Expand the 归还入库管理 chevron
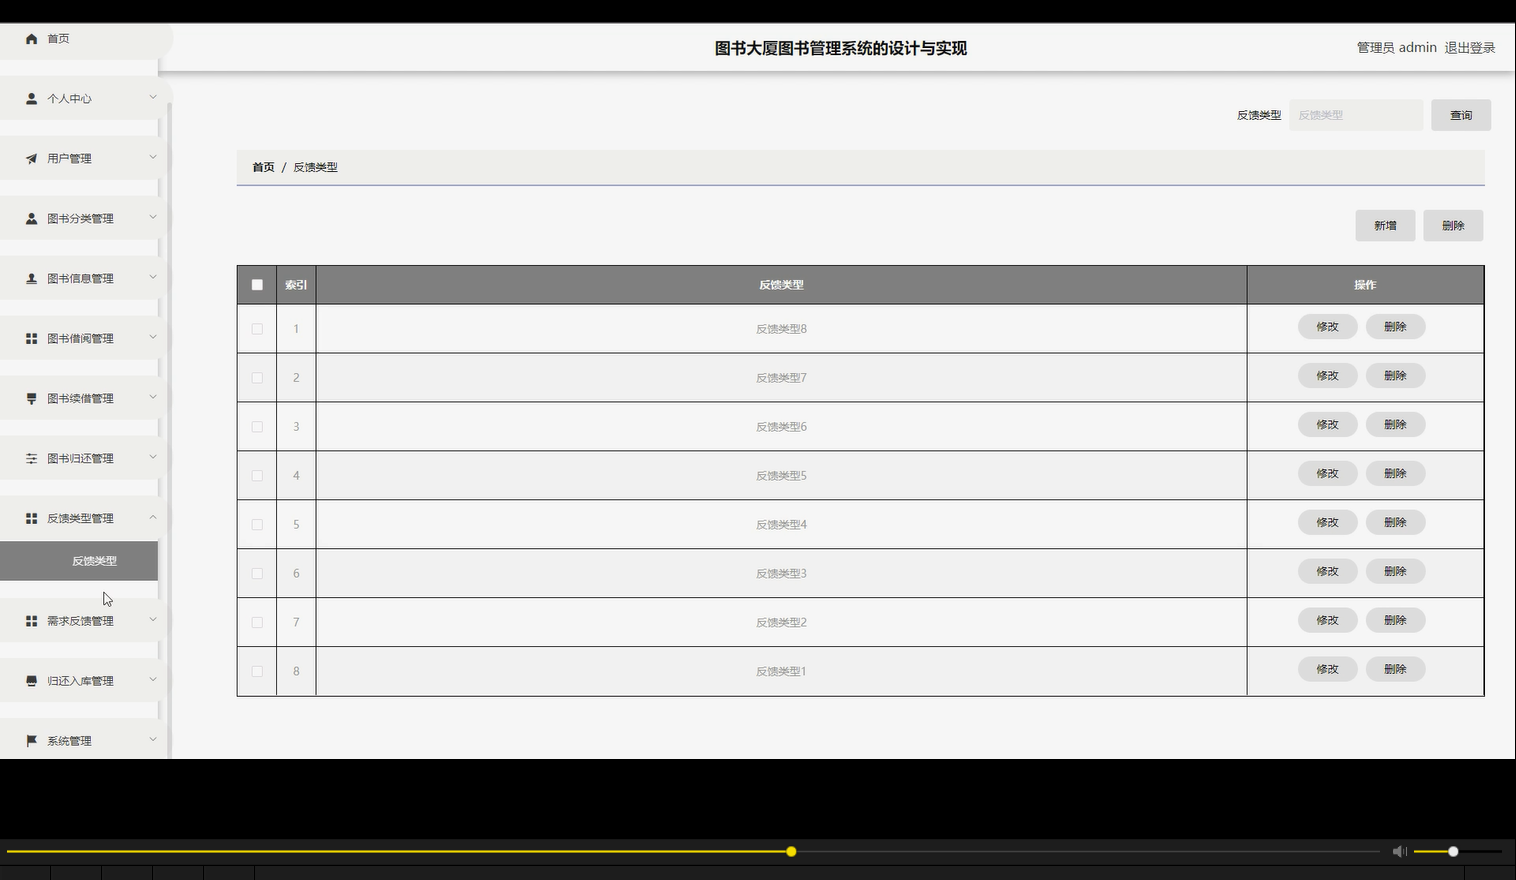The width and height of the screenshot is (1516, 880). (153, 679)
